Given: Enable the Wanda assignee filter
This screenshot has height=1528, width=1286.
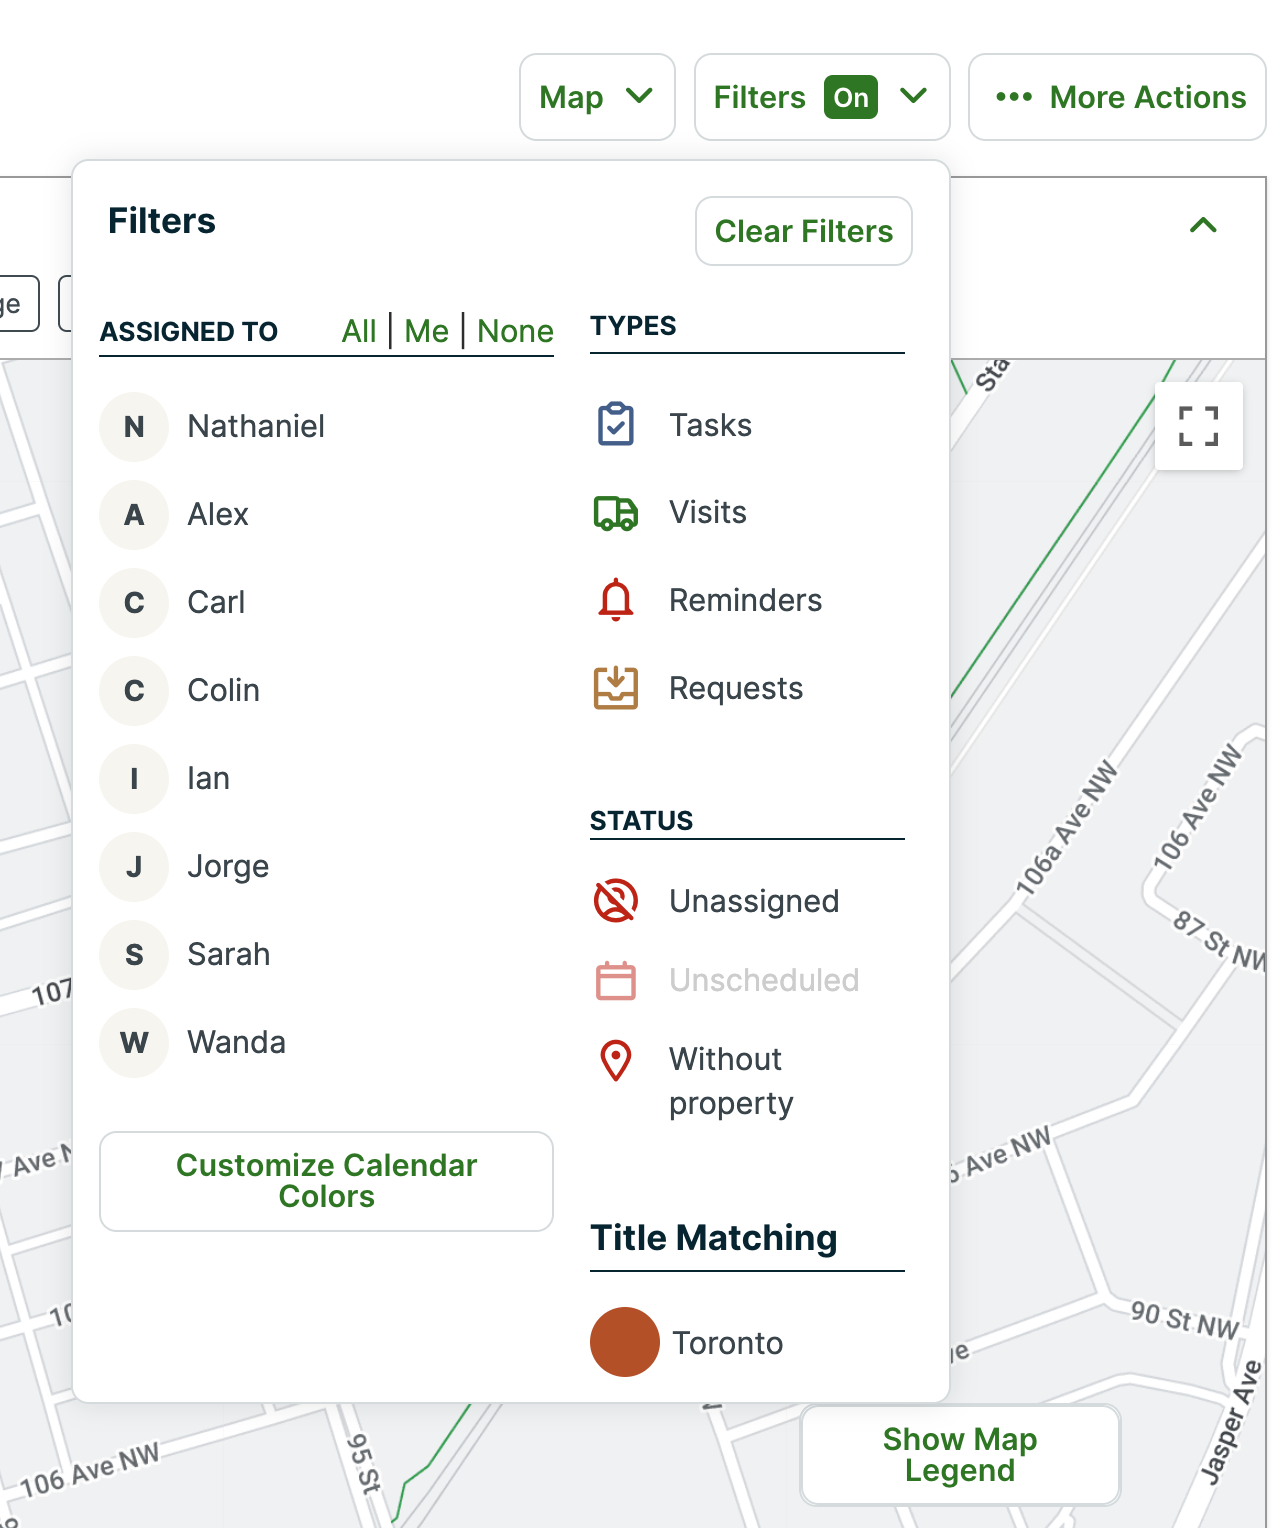Looking at the screenshot, I should point(134,1042).
